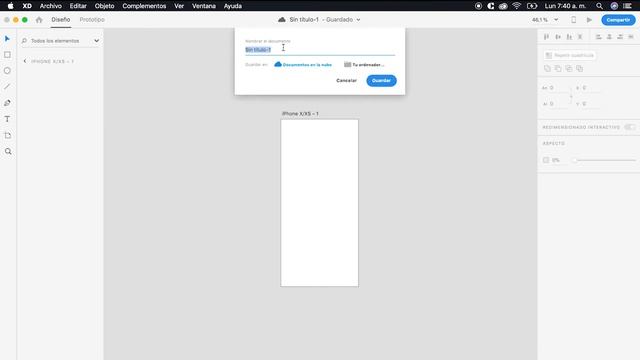The height and width of the screenshot is (360, 640).
Task: Select the Rectangle tool
Action: pyautogui.click(x=7, y=55)
